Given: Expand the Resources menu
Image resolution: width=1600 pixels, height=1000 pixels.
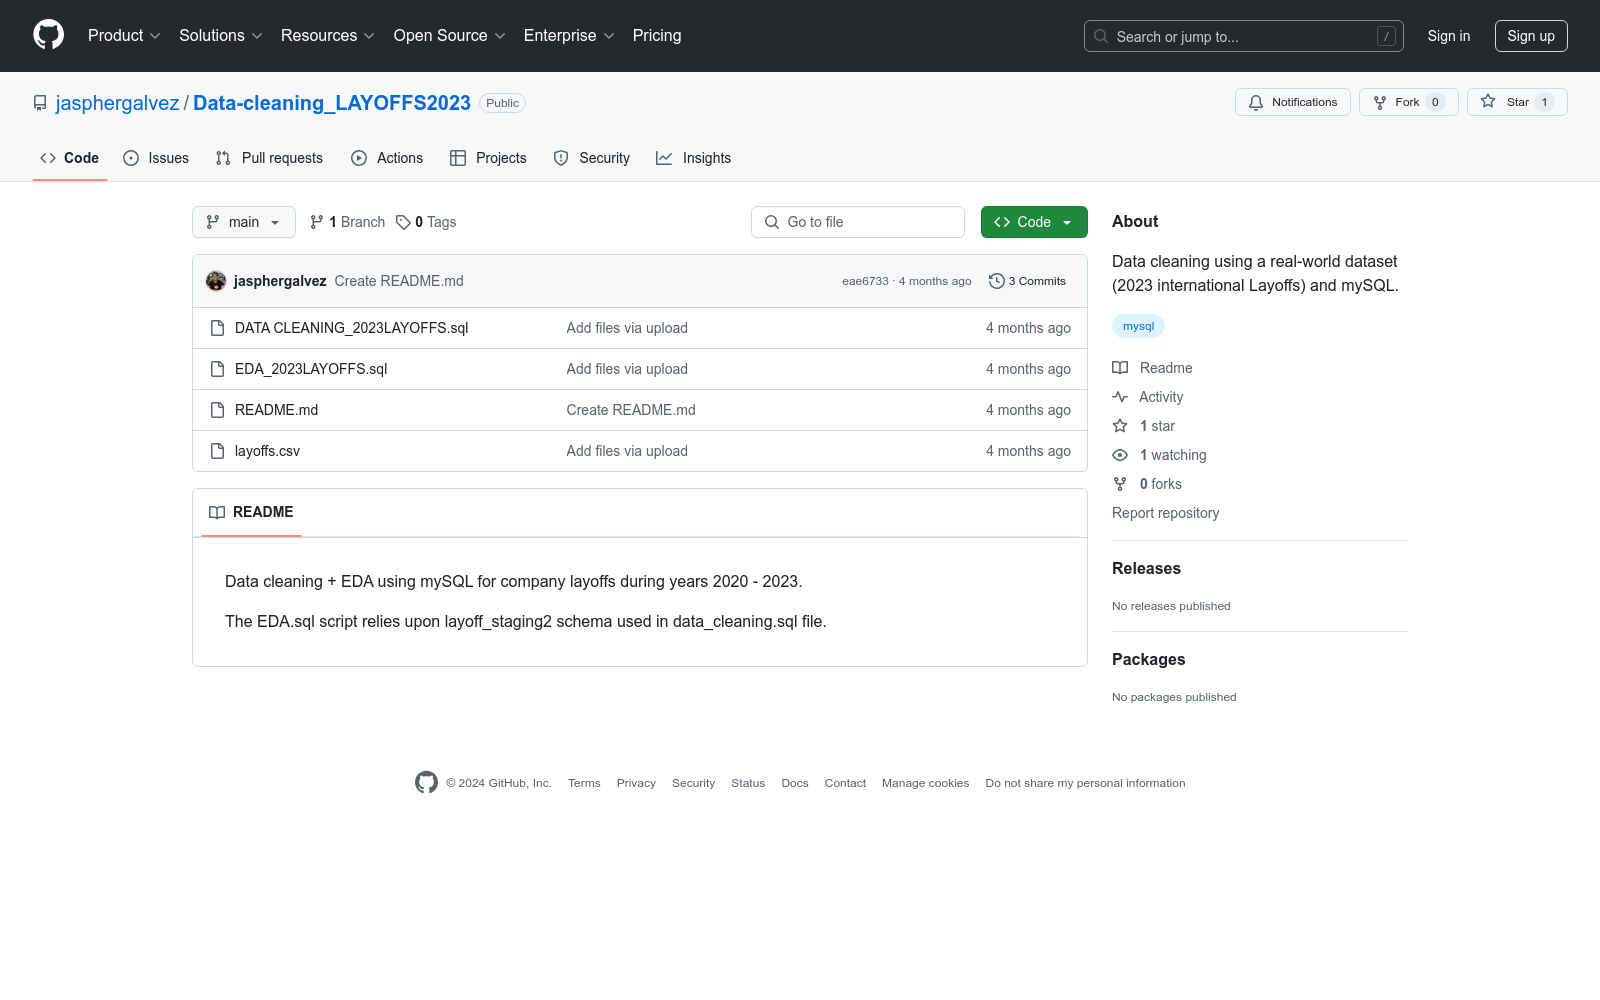Looking at the screenshot, I should [x=328, y=36].
